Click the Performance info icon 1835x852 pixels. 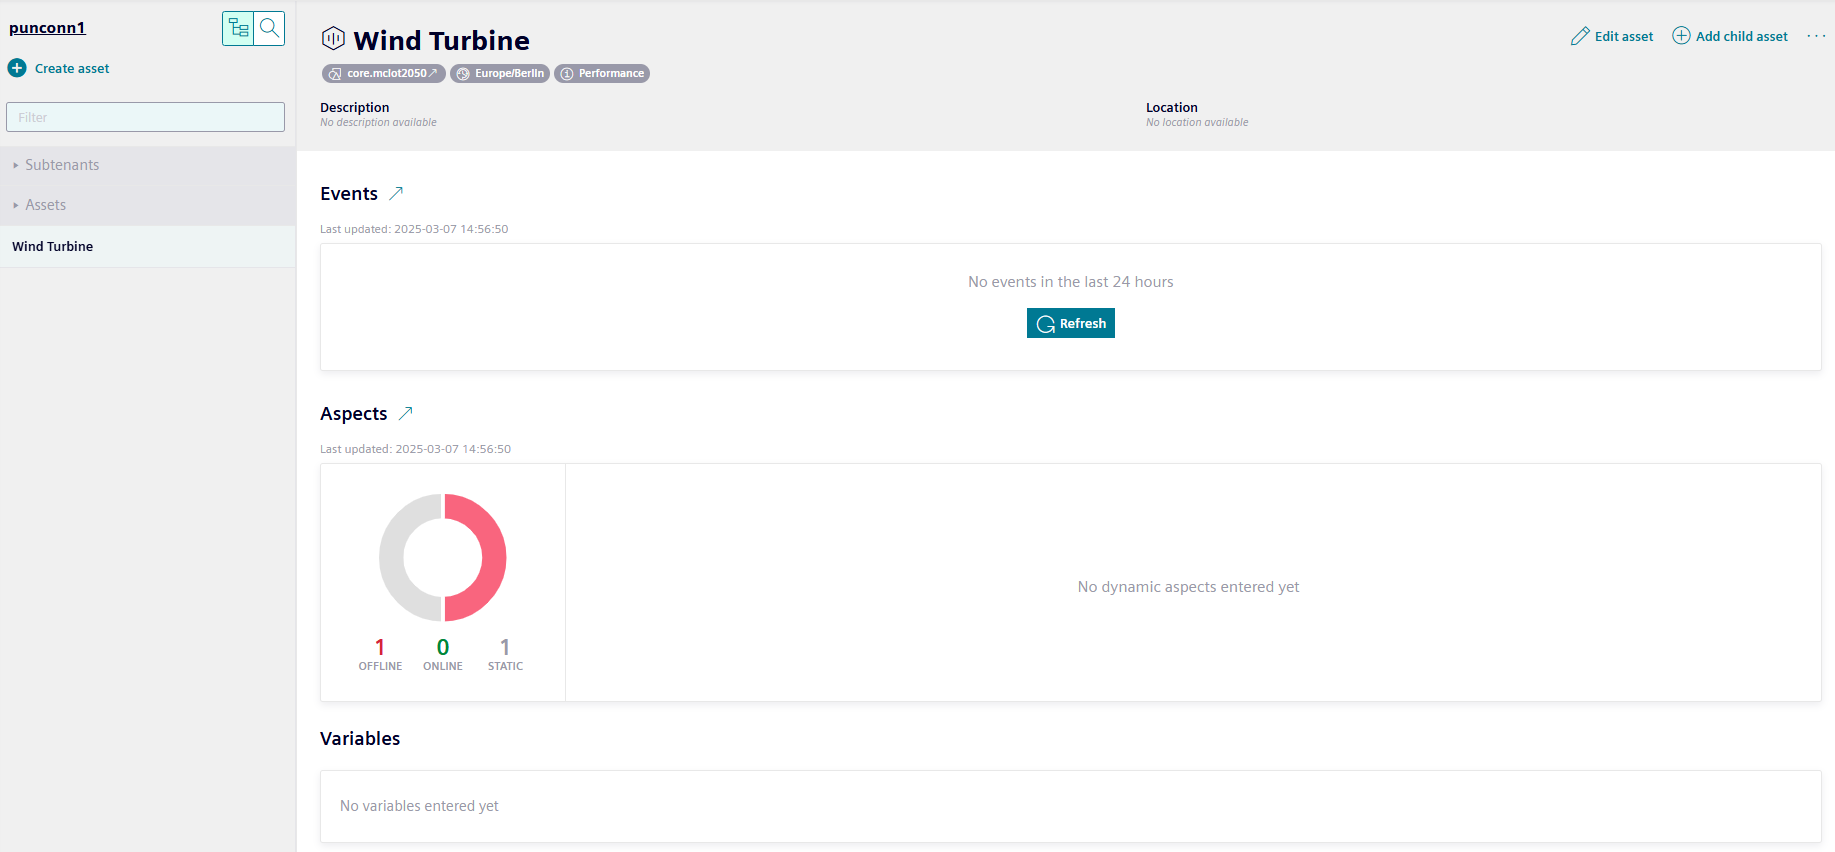coord(567,74)
